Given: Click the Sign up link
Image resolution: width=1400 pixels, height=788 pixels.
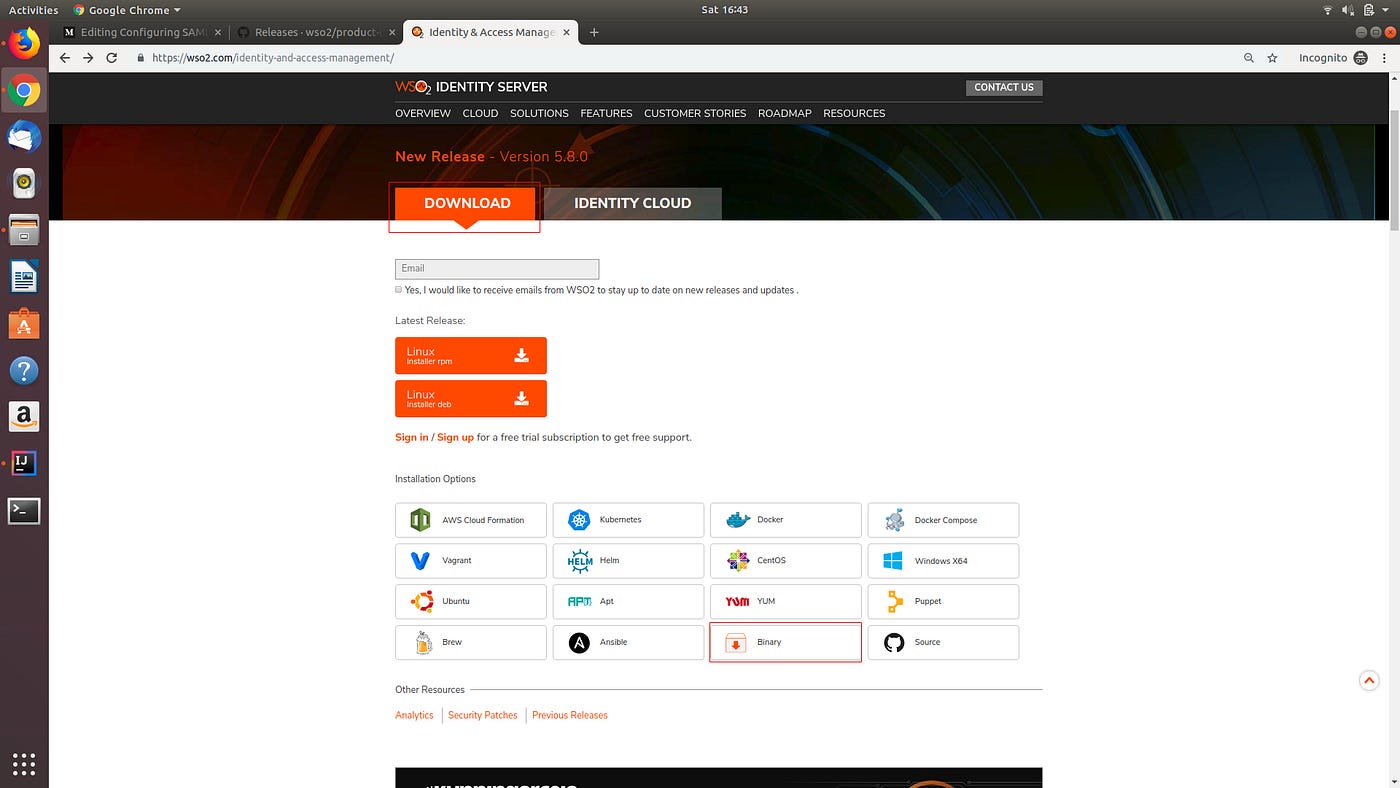Looking at the screenshot, I should tap(455, 437).
